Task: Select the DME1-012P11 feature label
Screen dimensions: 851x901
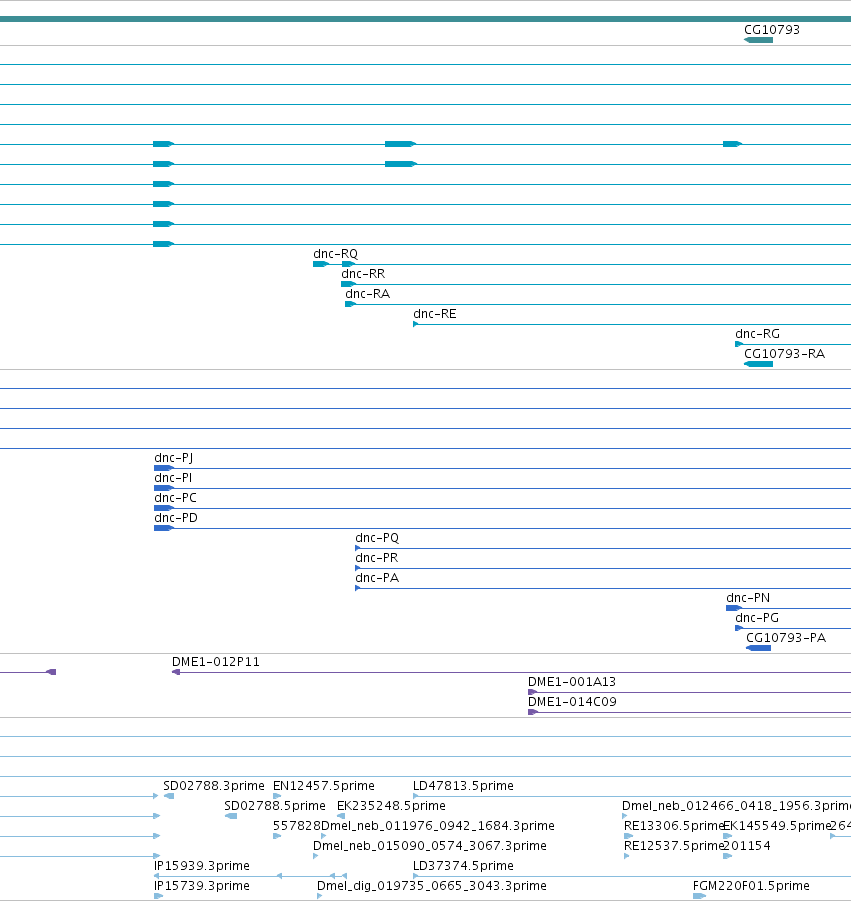Action: pos(215,662)
